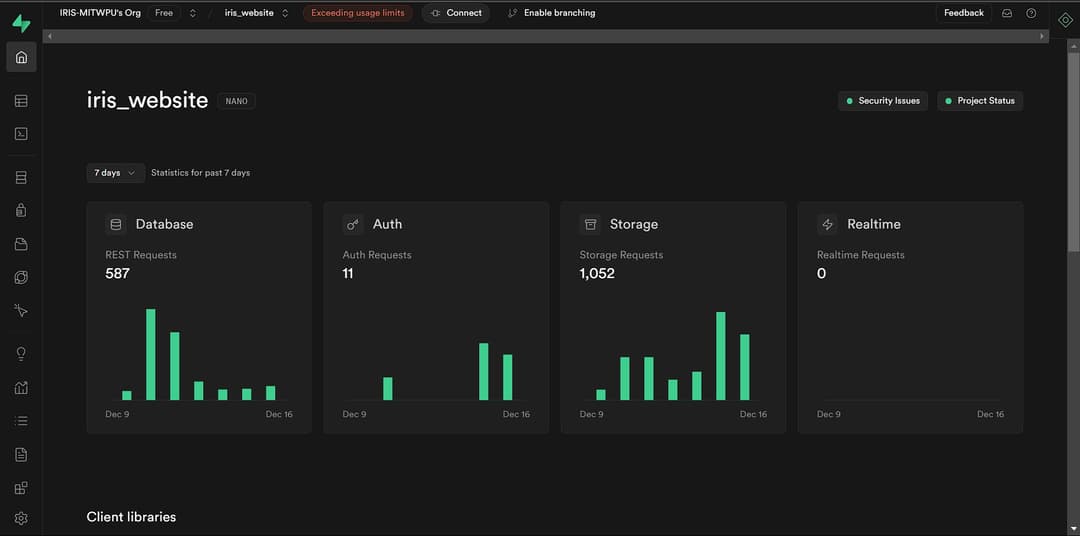This screenshot has height=536, width=1080.
Task: Click the tallest bar in Storage chart
Action: (x=720, y=356)
